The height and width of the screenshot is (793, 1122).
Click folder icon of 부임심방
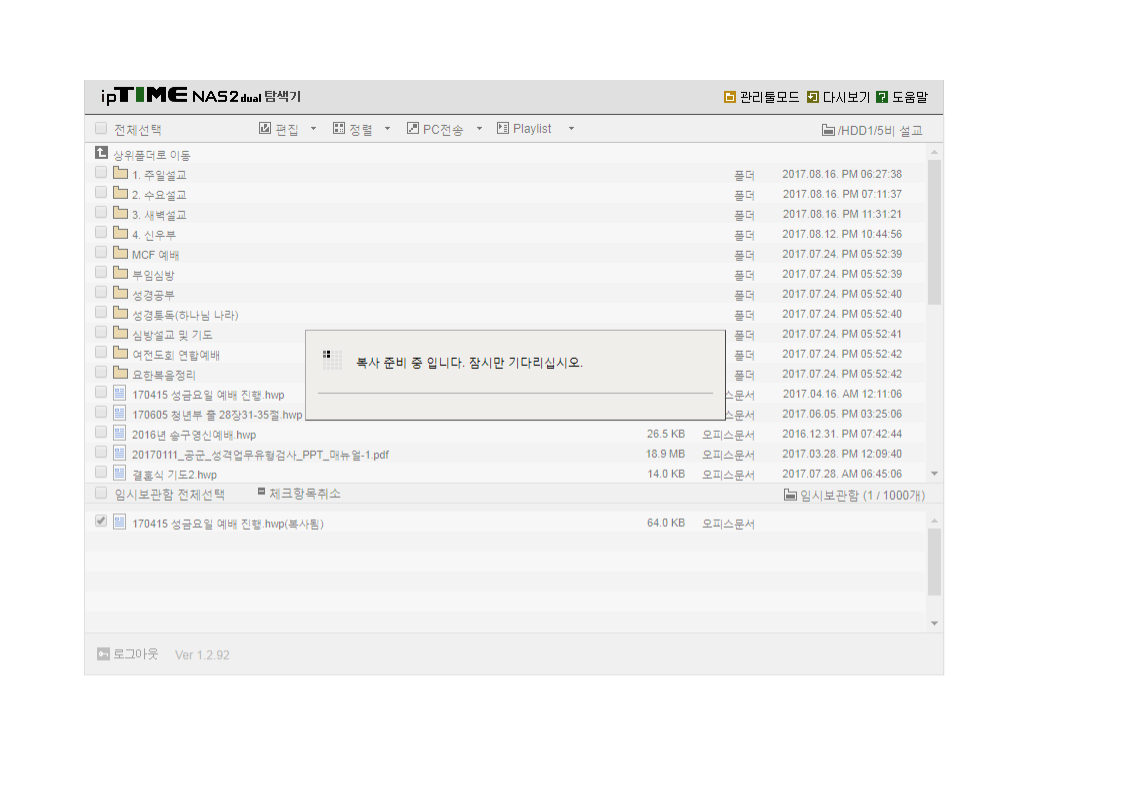pos(120,273)
